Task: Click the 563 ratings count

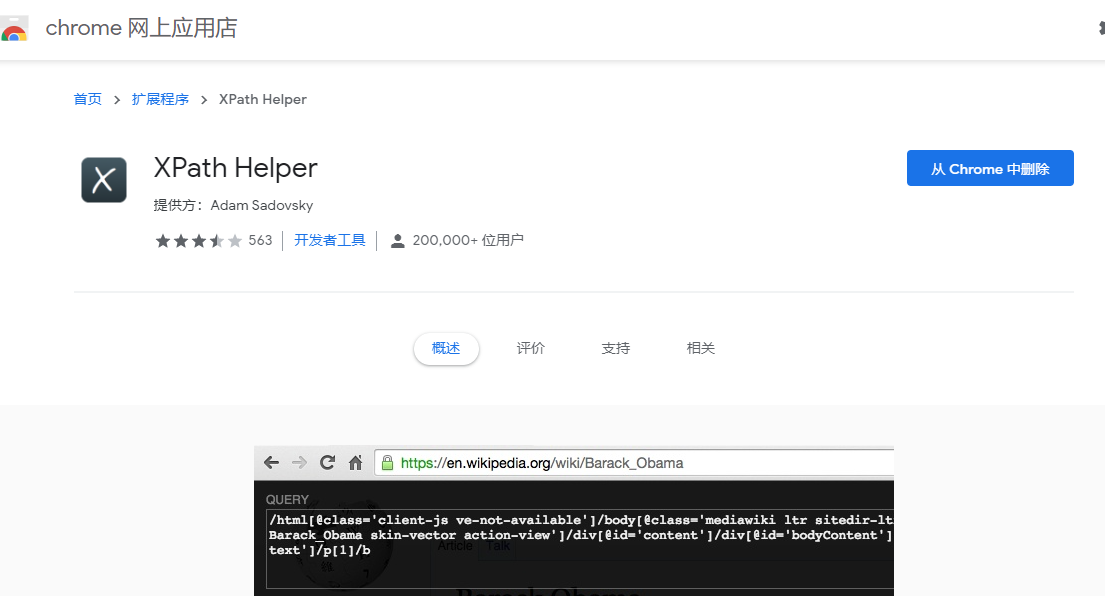Action: [260, 240]
